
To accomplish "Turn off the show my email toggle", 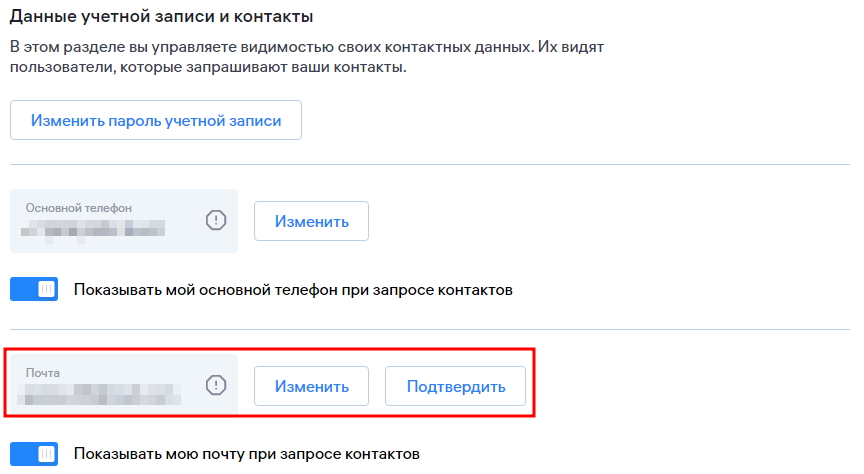I will click(34, 454).
